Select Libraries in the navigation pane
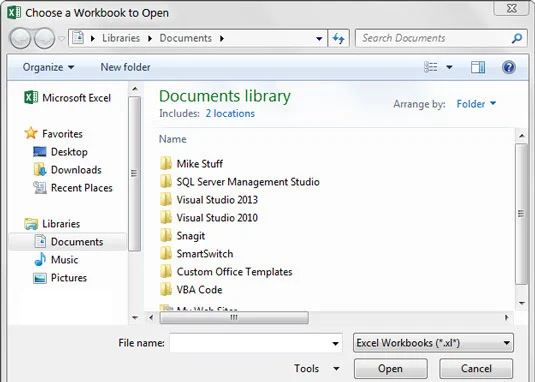Screen dimensions: 535x382 (x=52, y=224)
